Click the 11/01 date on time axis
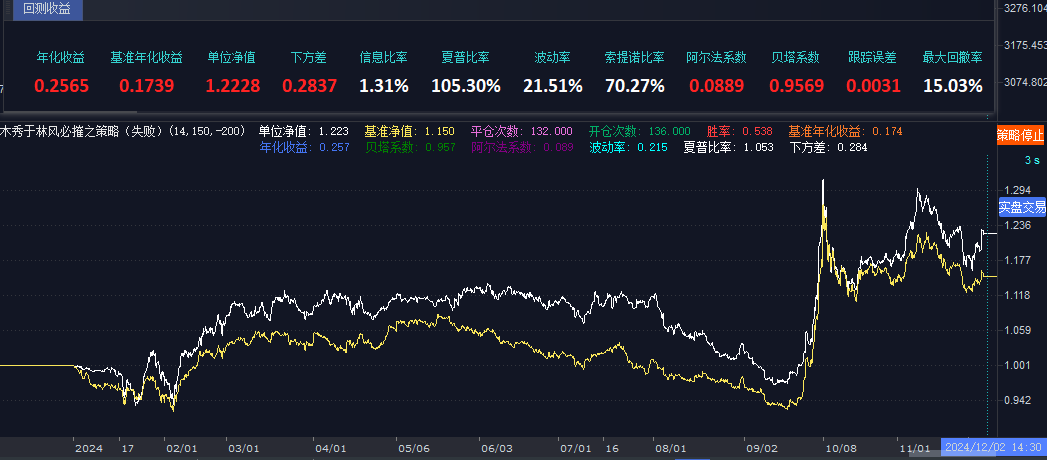1047x460 pixels. click(x=914, y=448)
